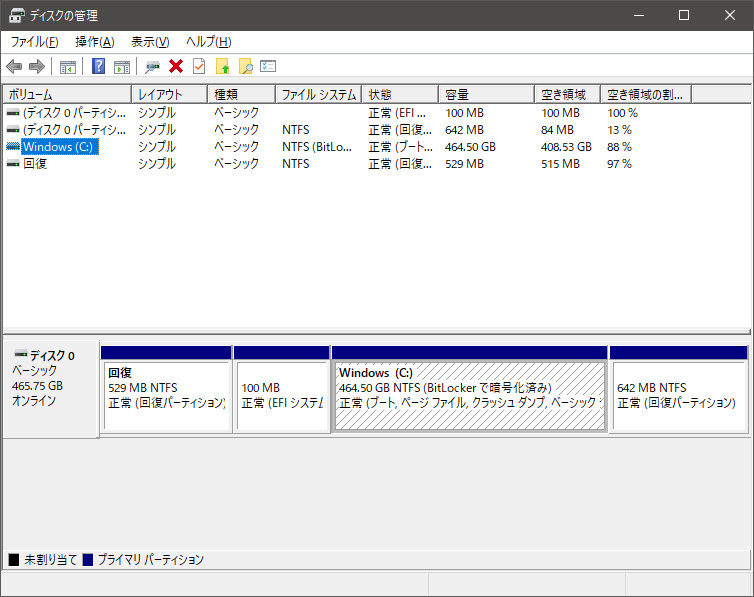
Task: Click the ディスク 0 disk icon
Action: pos(21,354)
